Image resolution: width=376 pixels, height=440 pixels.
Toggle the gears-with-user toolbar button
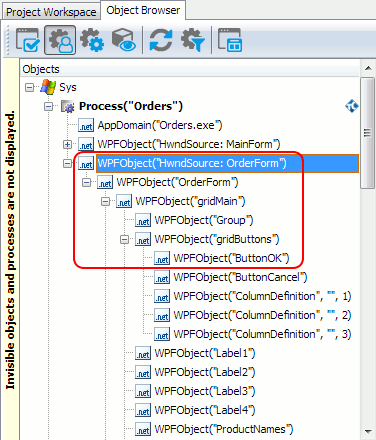click(60, 40)
